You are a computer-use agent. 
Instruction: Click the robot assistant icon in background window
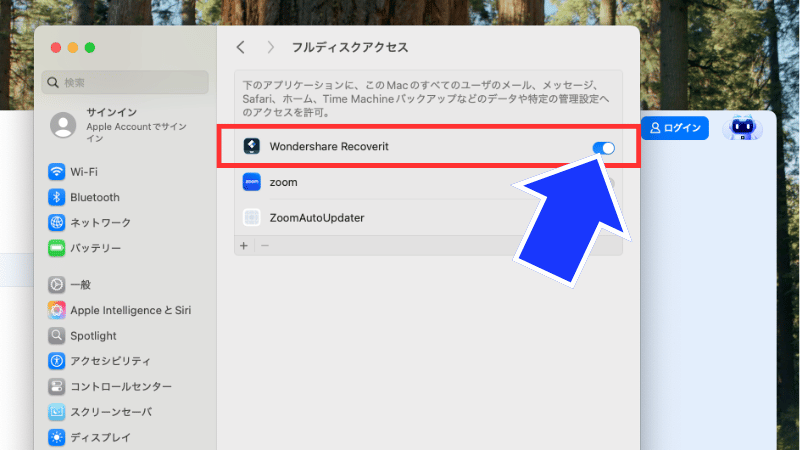pyautogui.click(x=742, y=128)
